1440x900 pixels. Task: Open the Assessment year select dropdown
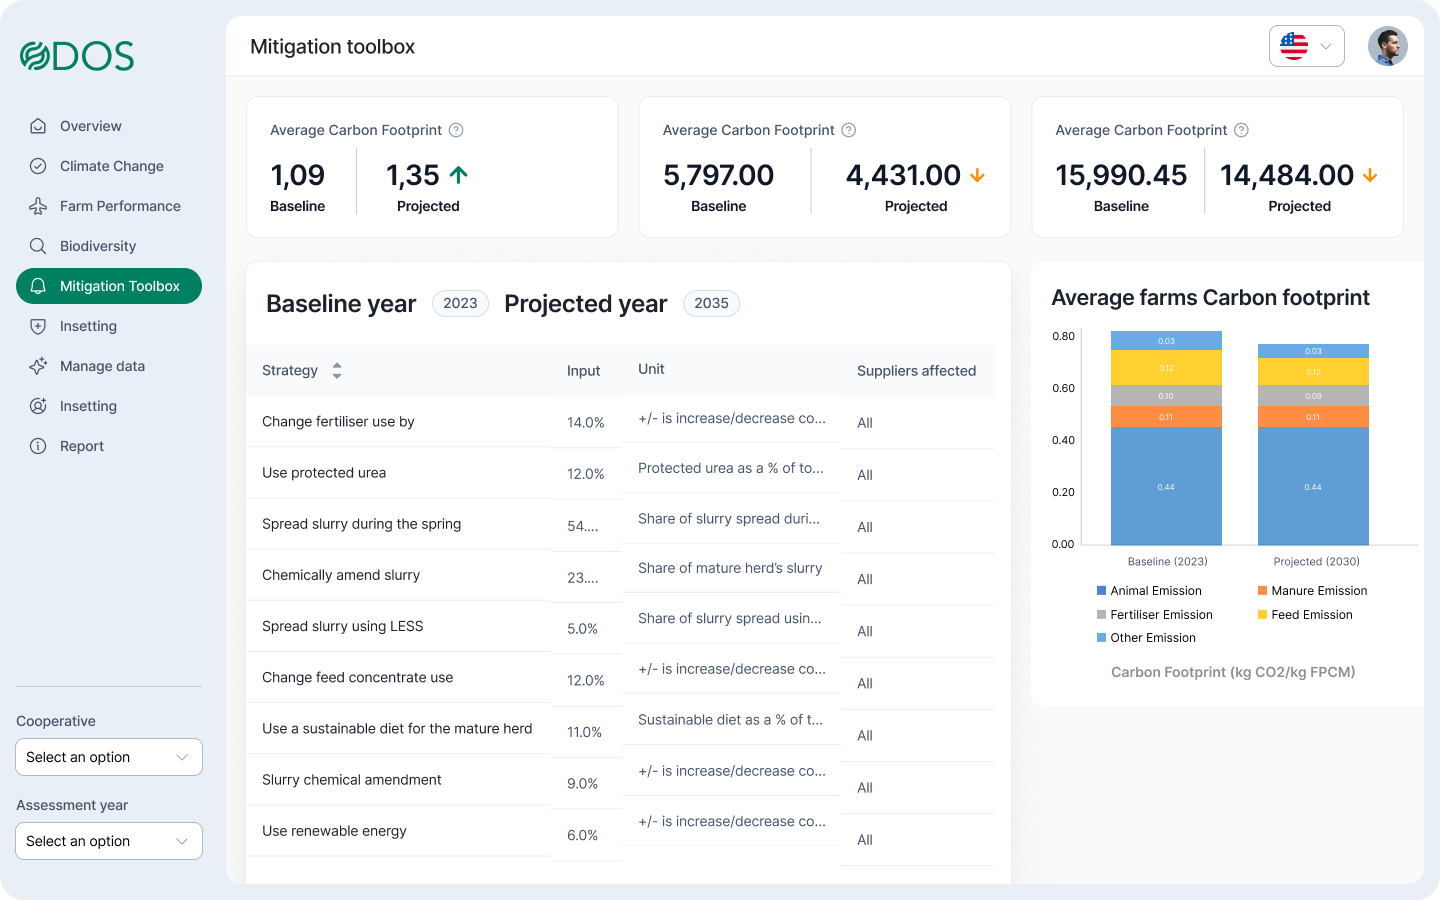[109, 841]
